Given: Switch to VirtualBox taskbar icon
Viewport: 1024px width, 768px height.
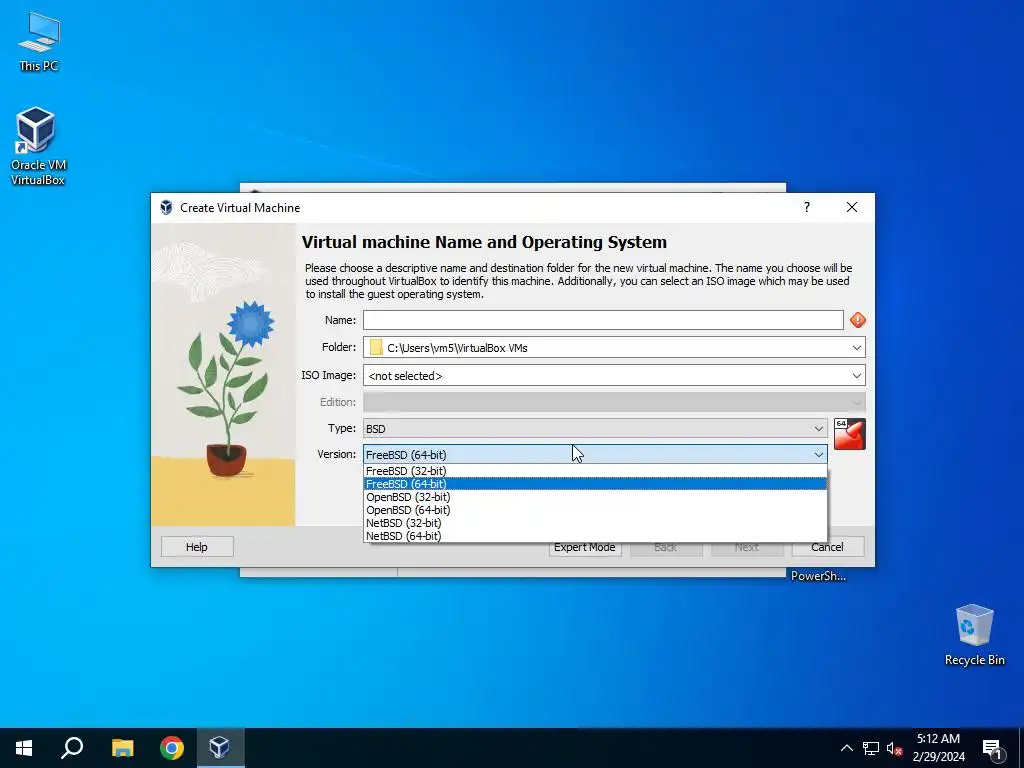Looking at the screenshot, I should [219, 748].
